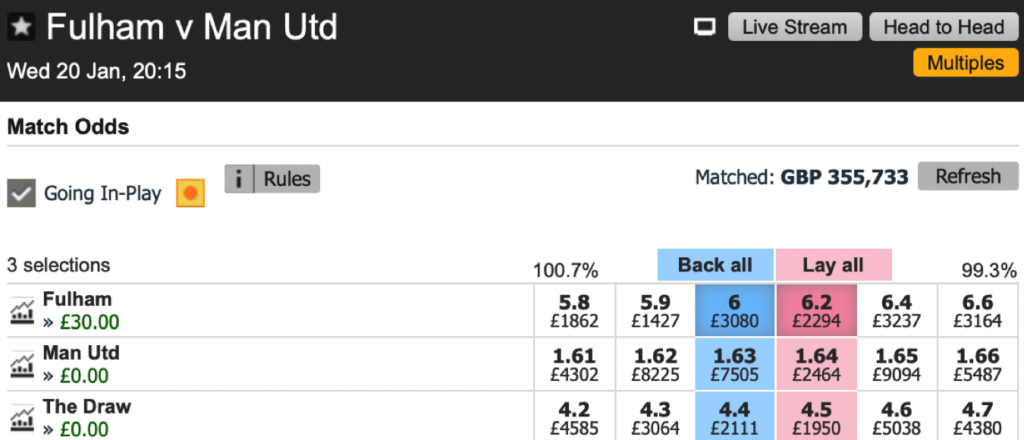The width and height of the screenshot is (1024, 440).
Task: Select Fulham back price 6
Action: click(x=734, y=310)
